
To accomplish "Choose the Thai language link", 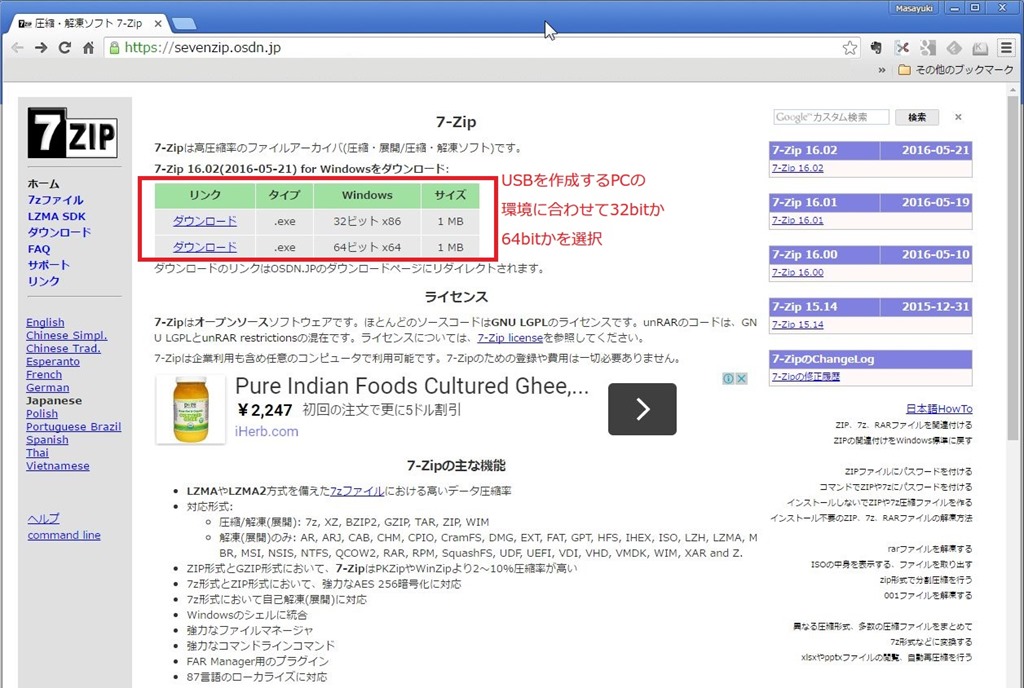I will click(37, 453).
